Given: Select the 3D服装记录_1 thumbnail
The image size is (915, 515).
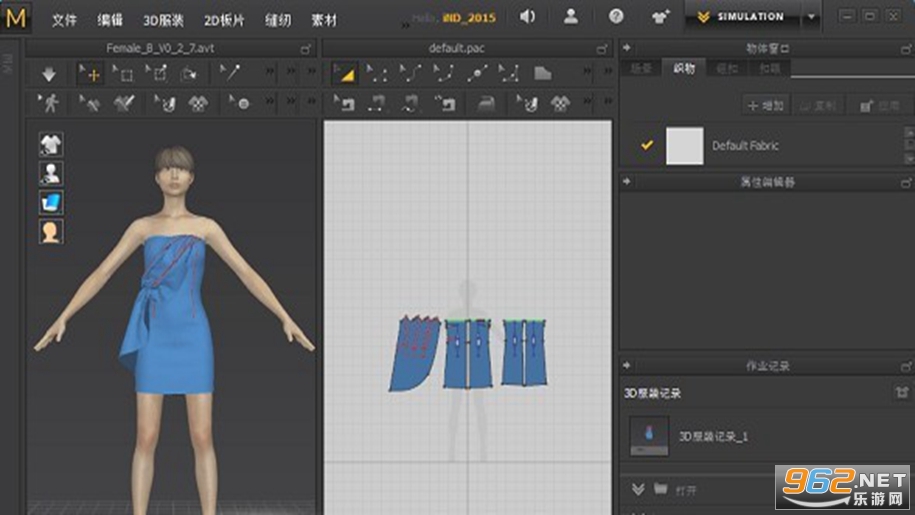Looking at the screenshot, I should tap(649, 435).
